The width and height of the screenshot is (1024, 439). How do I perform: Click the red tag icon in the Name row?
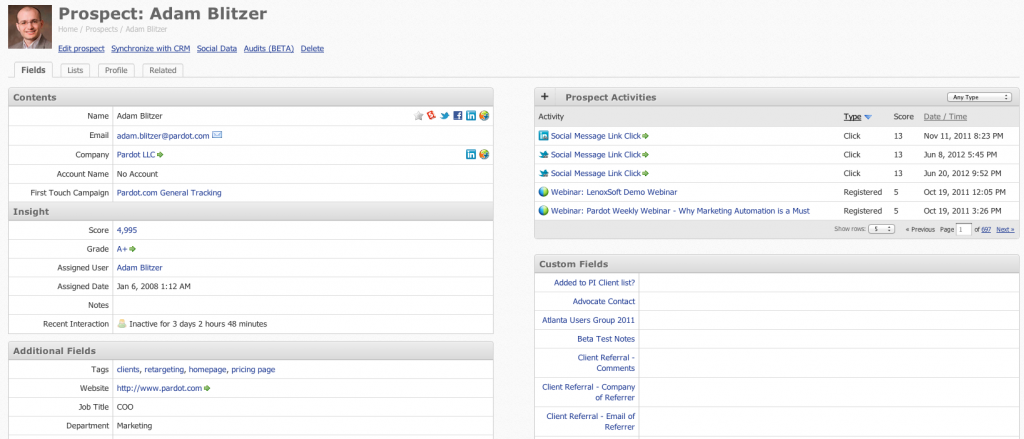[431, 116]
